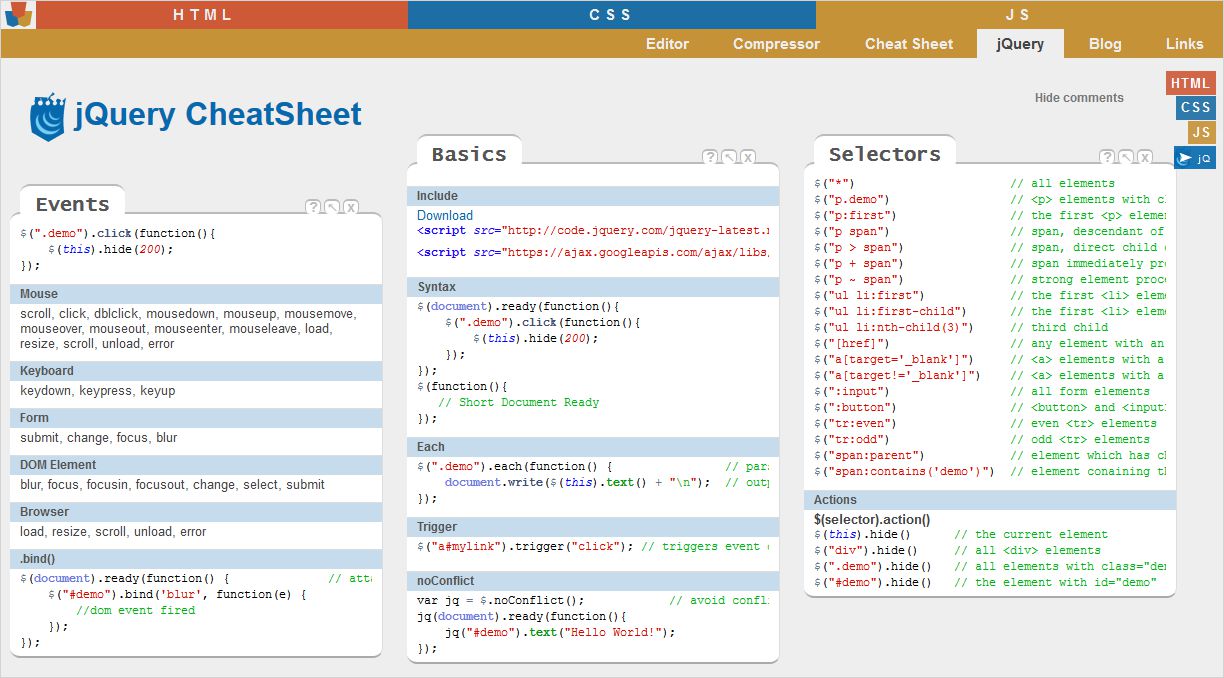This screenshot has width=1224, height=678.
Task: Close the Events panel with X icon
Action: pyautogui.click(x=351, y=207)
